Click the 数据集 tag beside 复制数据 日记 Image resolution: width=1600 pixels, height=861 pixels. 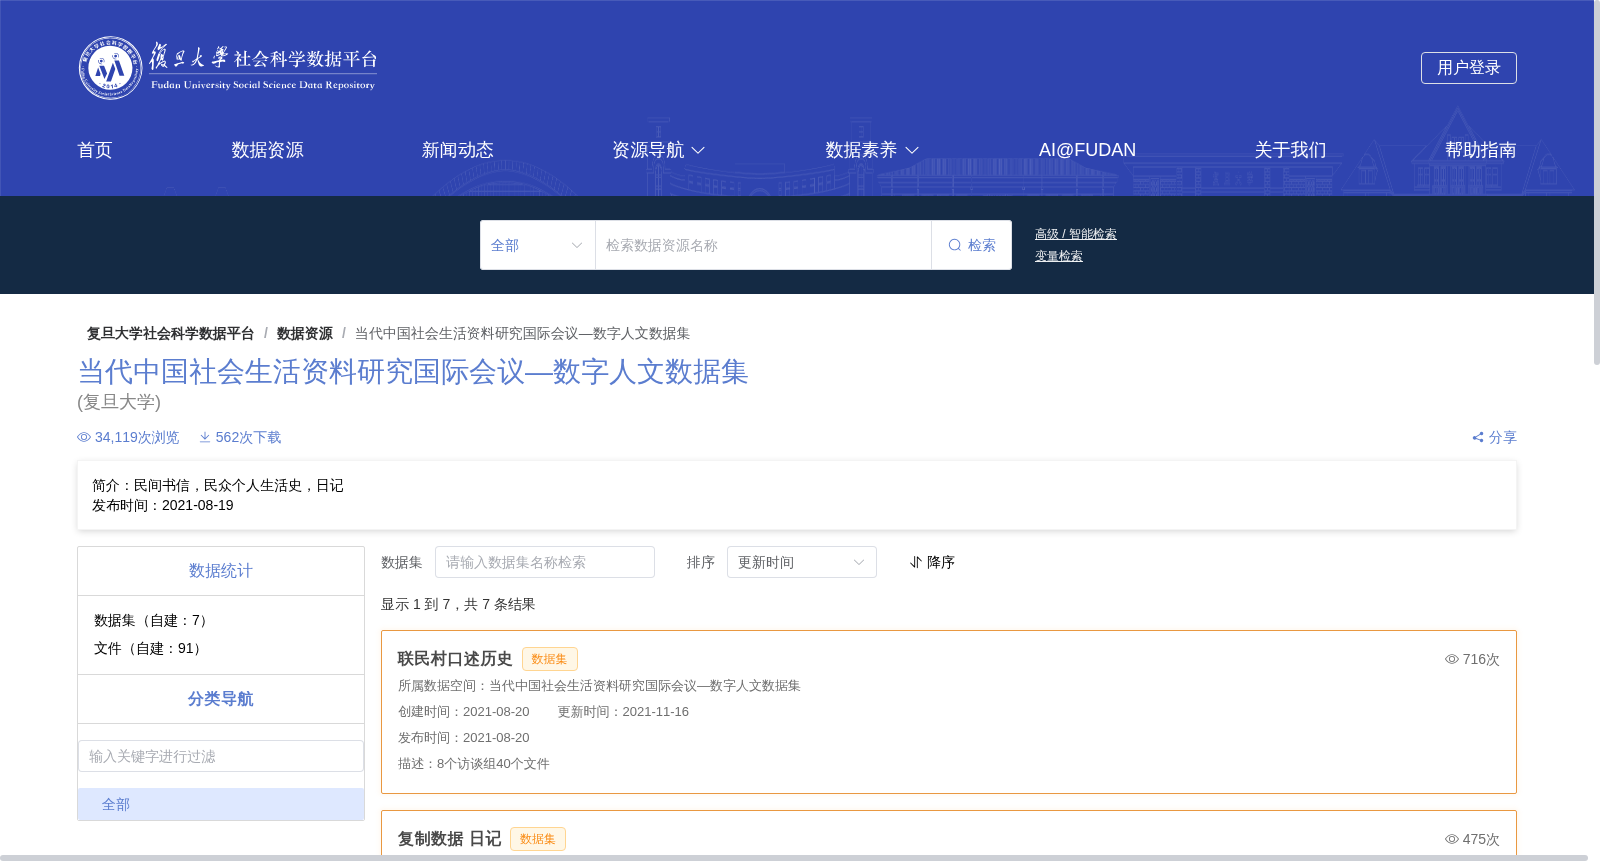click(537, 839)
